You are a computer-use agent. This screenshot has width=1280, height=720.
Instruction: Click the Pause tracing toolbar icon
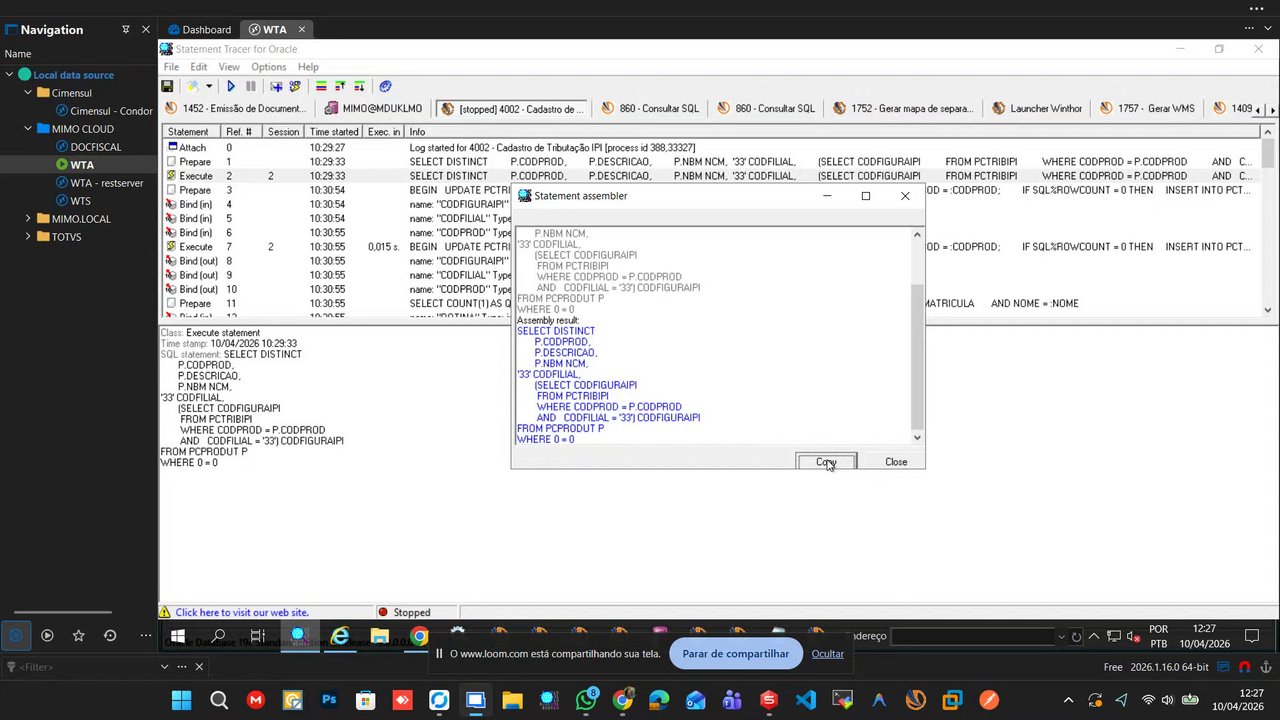tap(250, 87)
